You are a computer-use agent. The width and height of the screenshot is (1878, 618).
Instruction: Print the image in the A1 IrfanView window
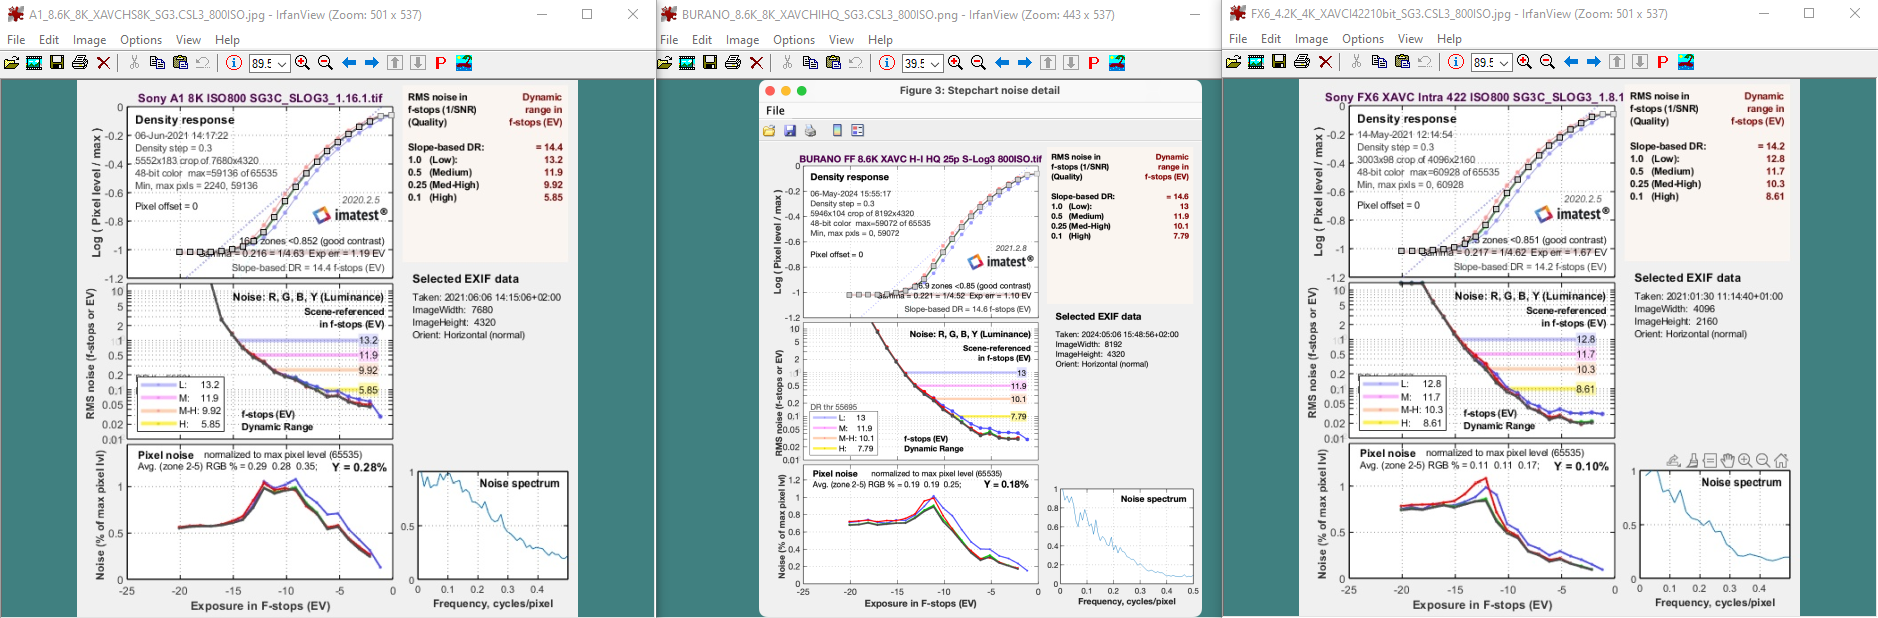coord(80,63)
